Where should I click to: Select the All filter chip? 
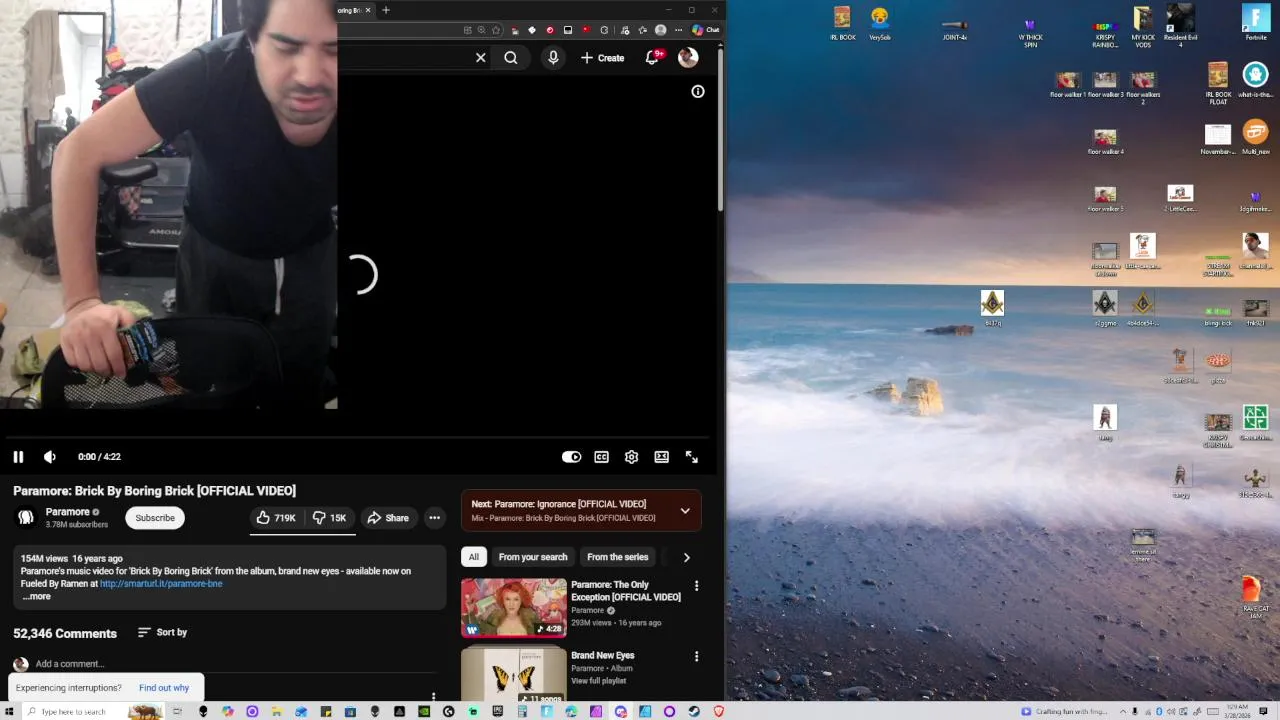tap(474, 557)
